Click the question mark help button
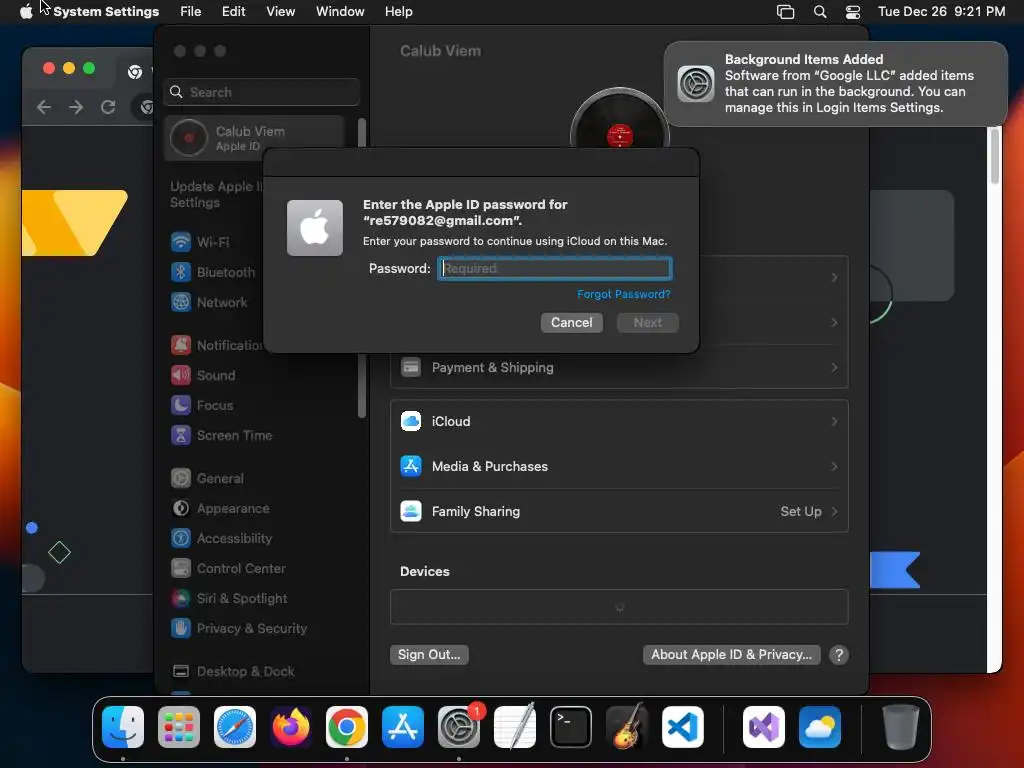Screen dimensions: 1024x768 [839, 655]
